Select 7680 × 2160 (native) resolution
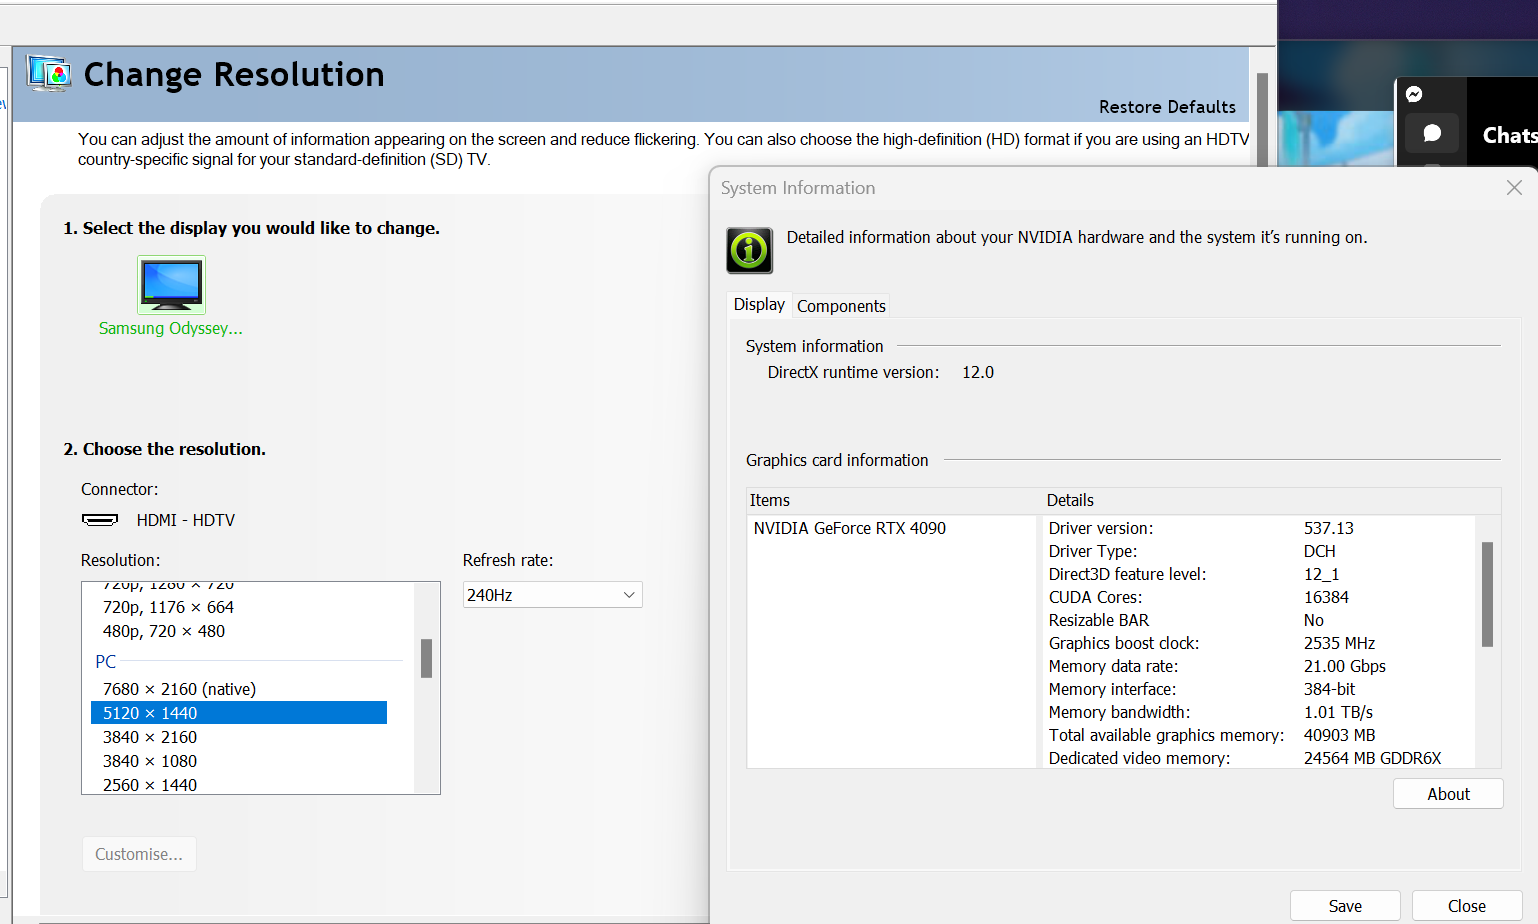Viewport: 1538px width, 924px height. [239, 689]
